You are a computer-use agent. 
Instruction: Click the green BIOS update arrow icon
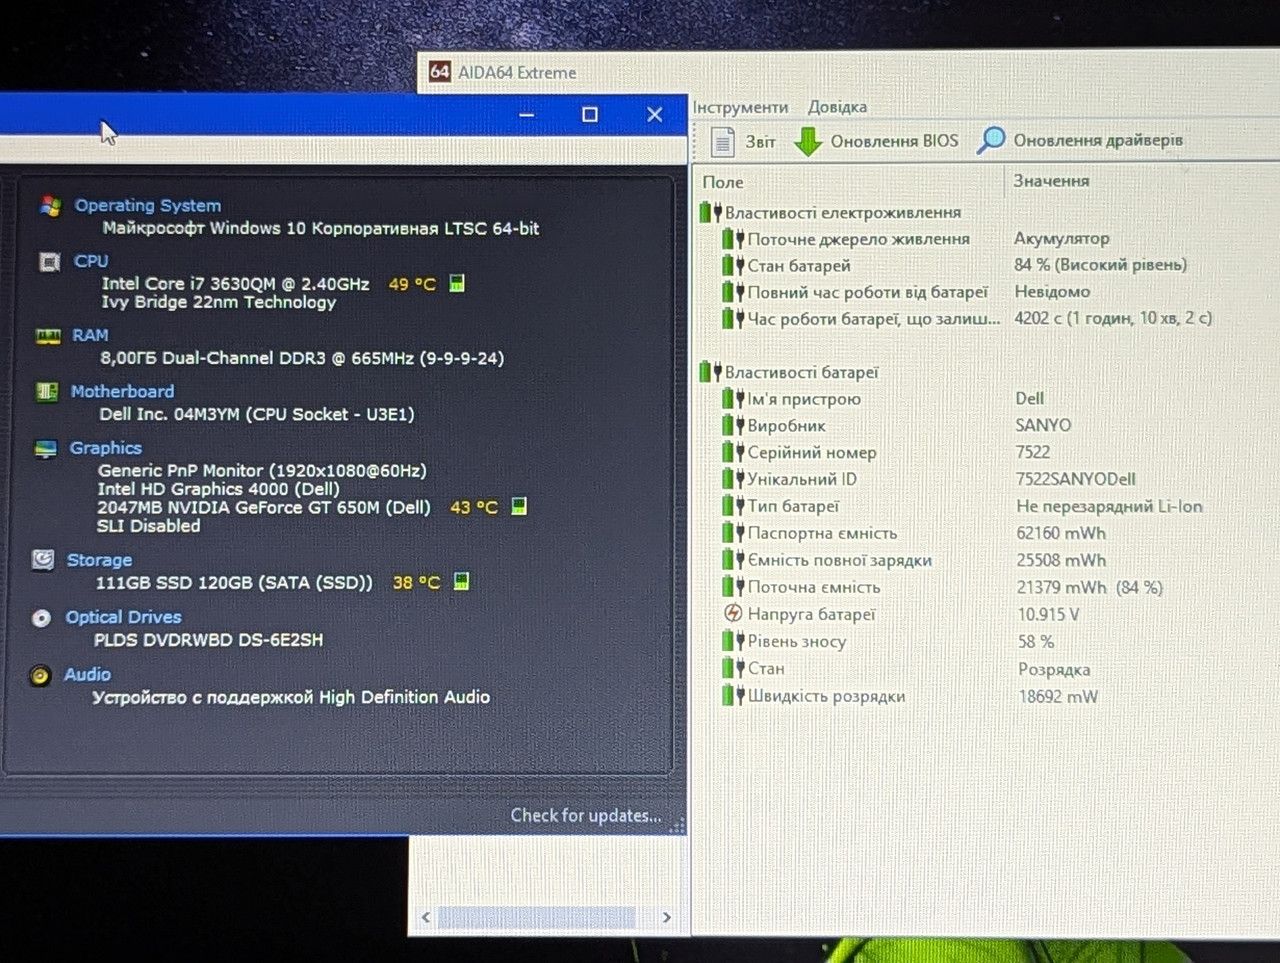click(x=808, y=142)
